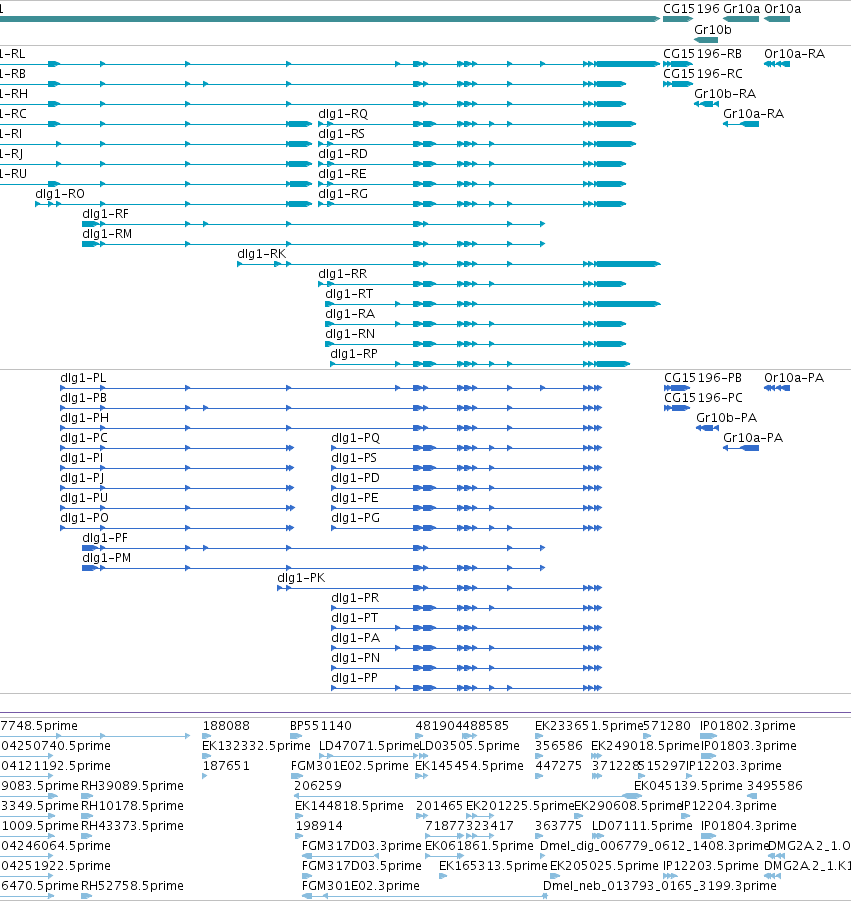Click the dlg1-PM protein label

click(107, 557)
